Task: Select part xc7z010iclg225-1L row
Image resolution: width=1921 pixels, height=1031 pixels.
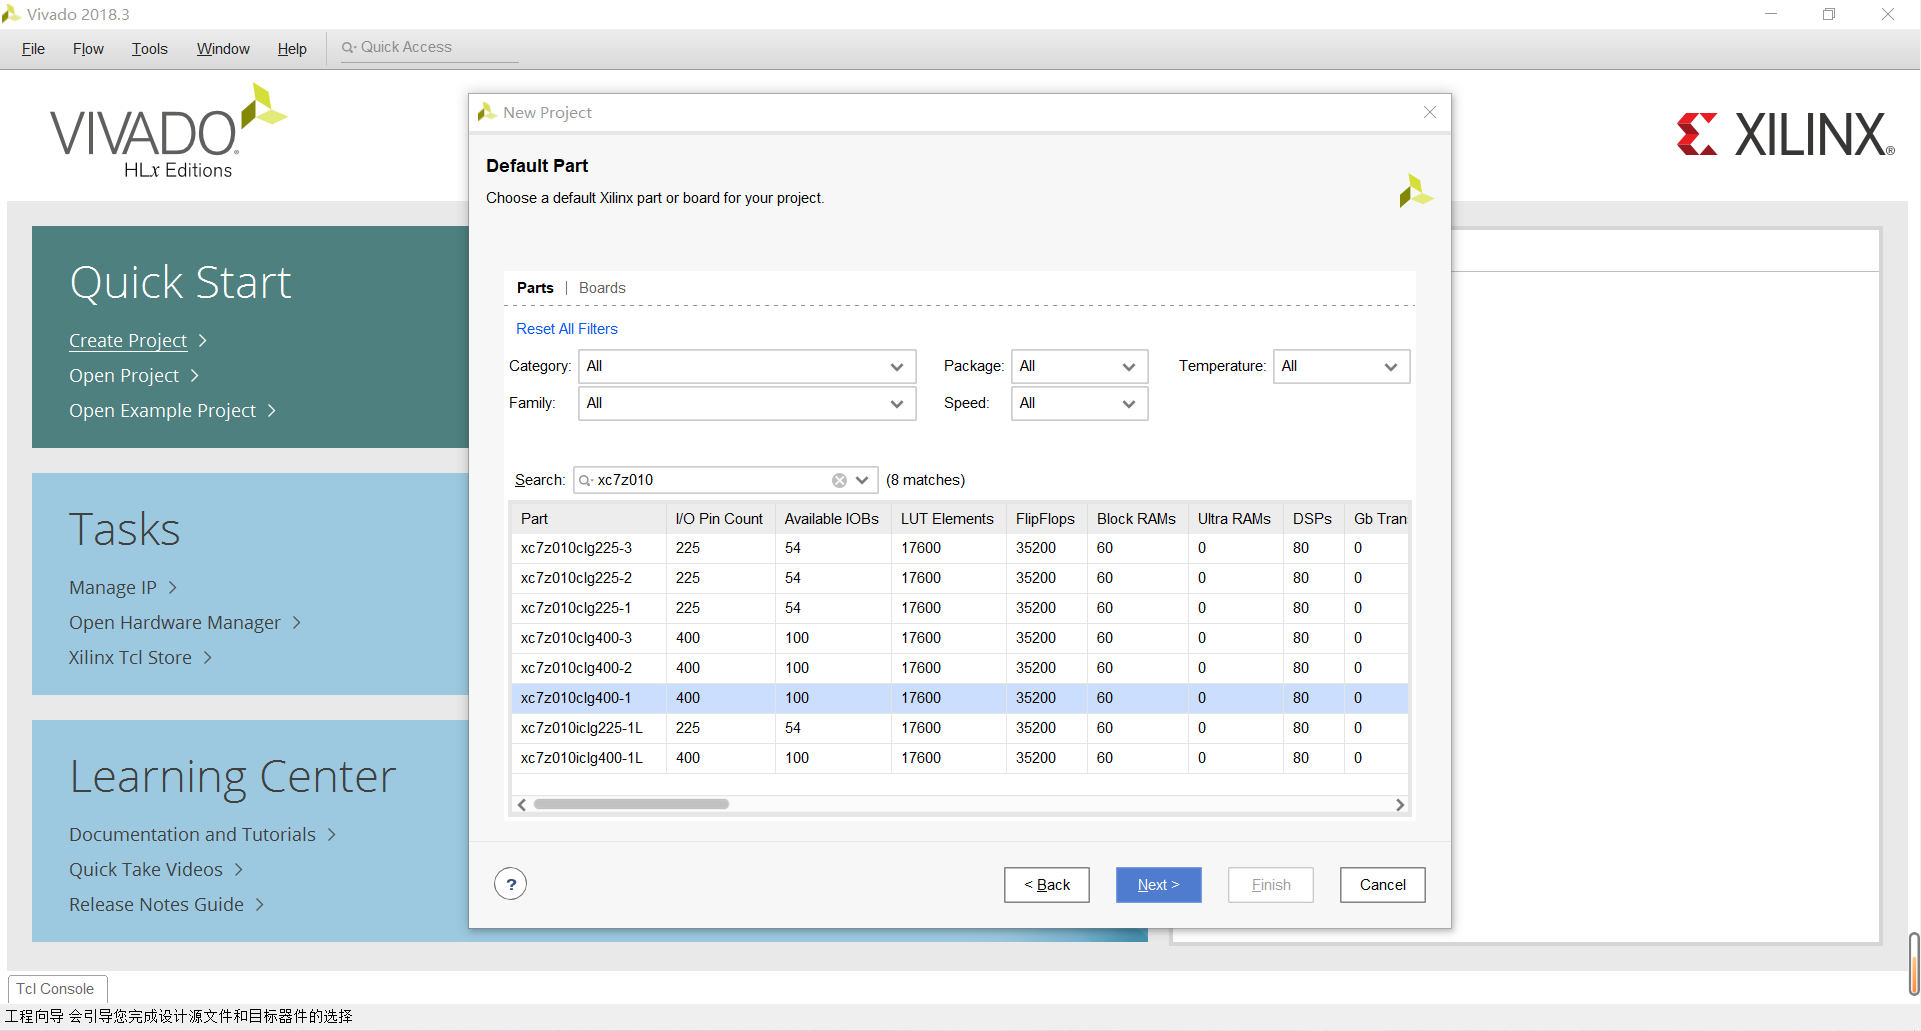Action: [960, 728]
